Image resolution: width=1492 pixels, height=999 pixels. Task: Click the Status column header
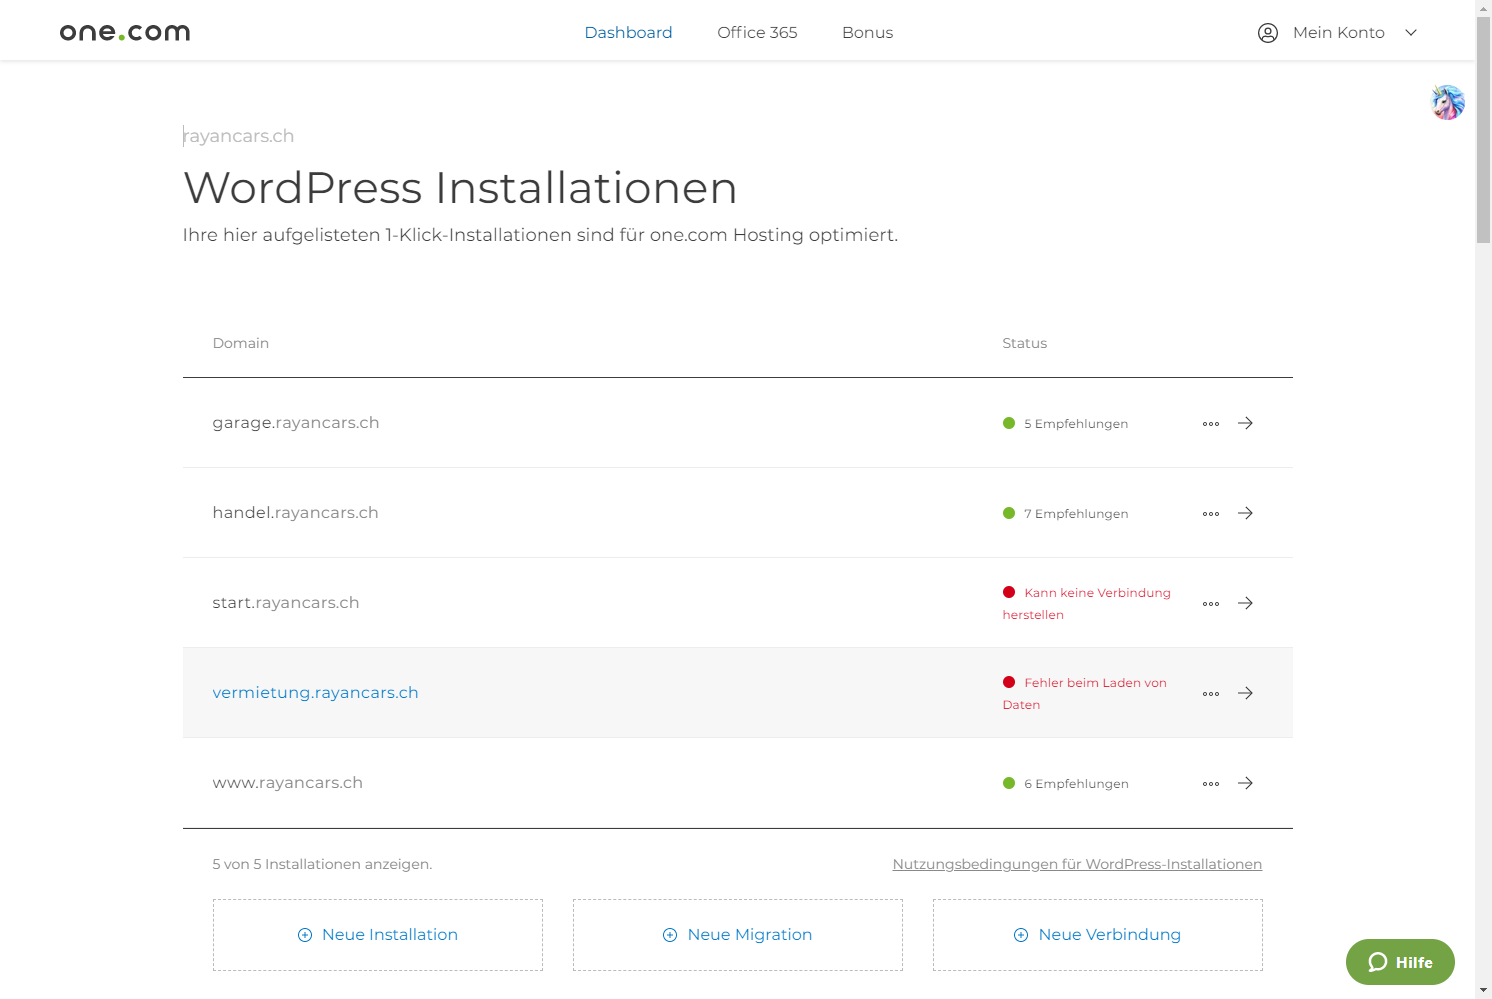pos(1025,343)
